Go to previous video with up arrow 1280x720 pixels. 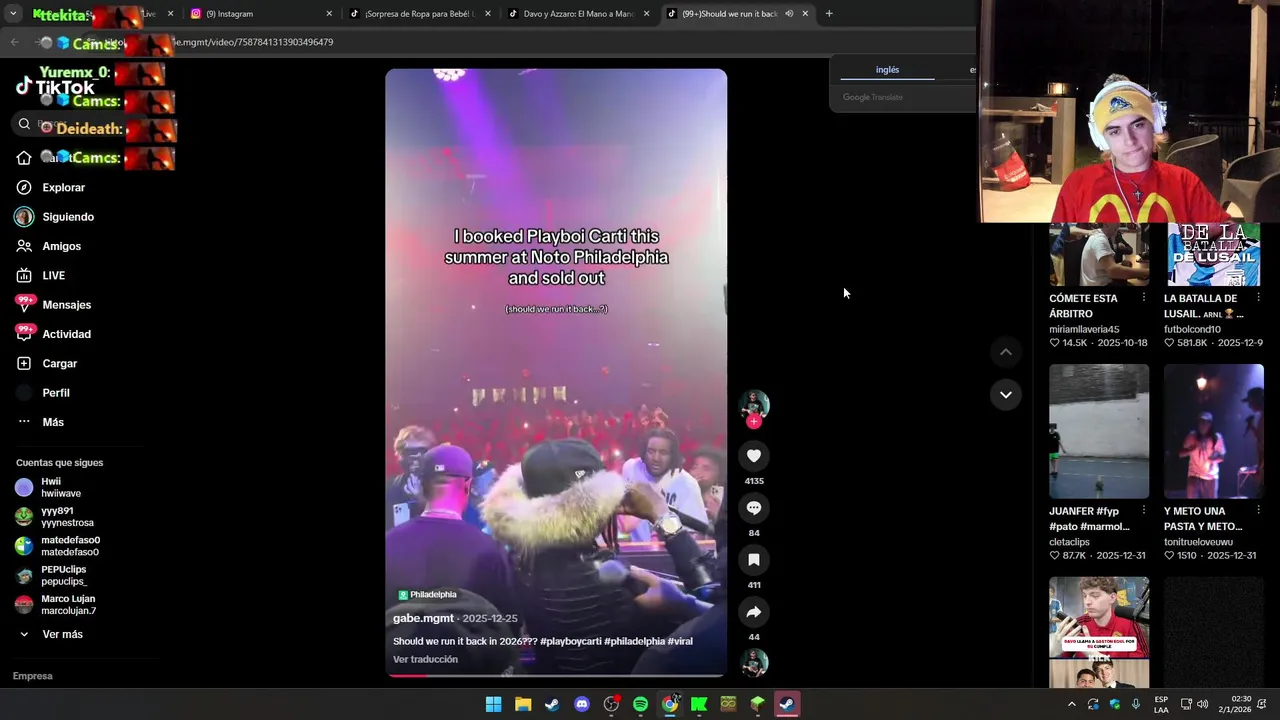click(x=1006, y=352)
